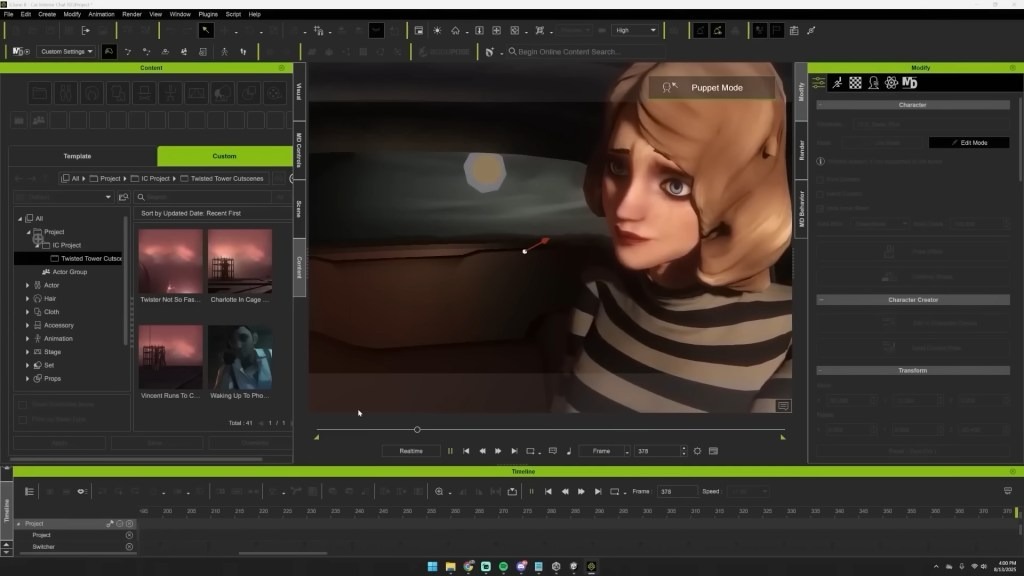Click the Motion Director MD icon in toolbar
This screenshot has height=576, width=1024.
point(18,51)
